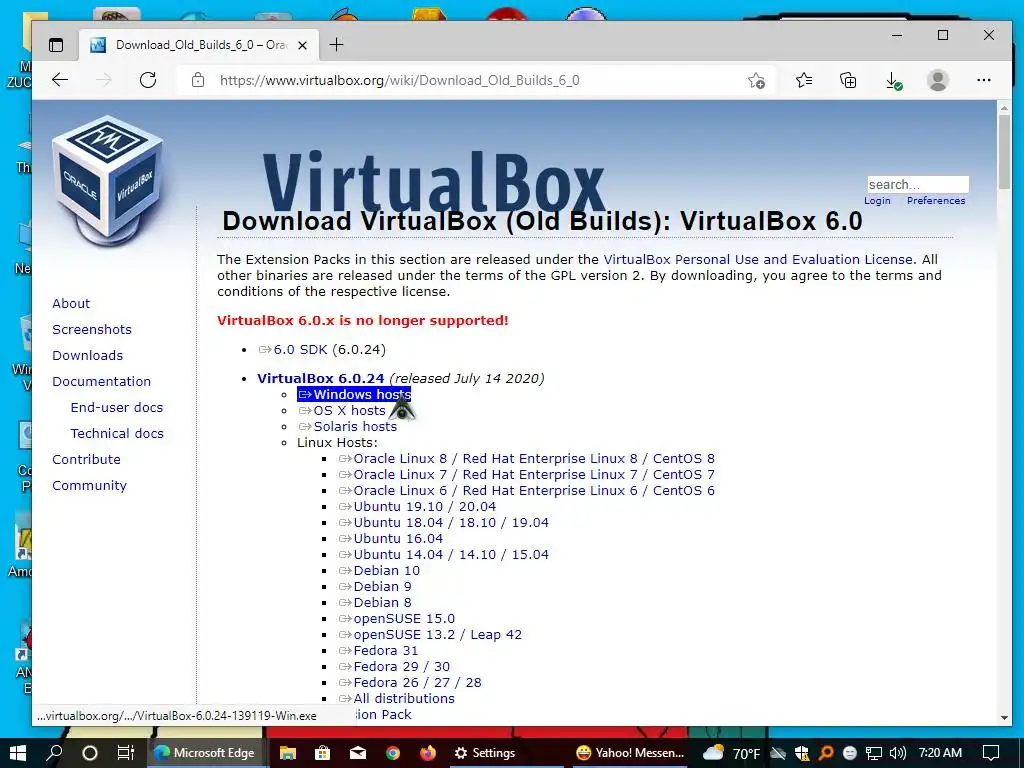1024x768 pixels.
Task: Open Community in the sidebar
Action: coord(89,486)
